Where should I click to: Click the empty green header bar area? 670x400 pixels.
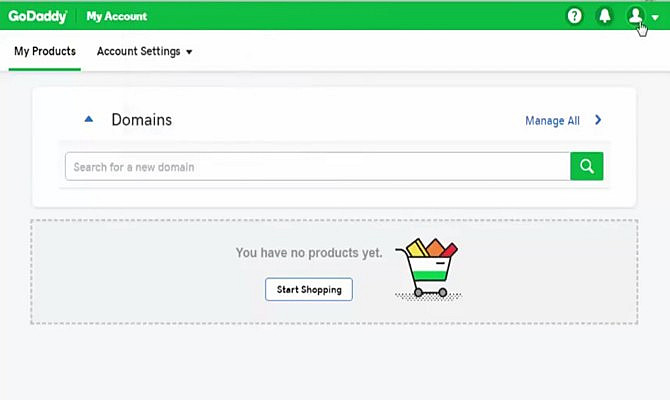350,16
